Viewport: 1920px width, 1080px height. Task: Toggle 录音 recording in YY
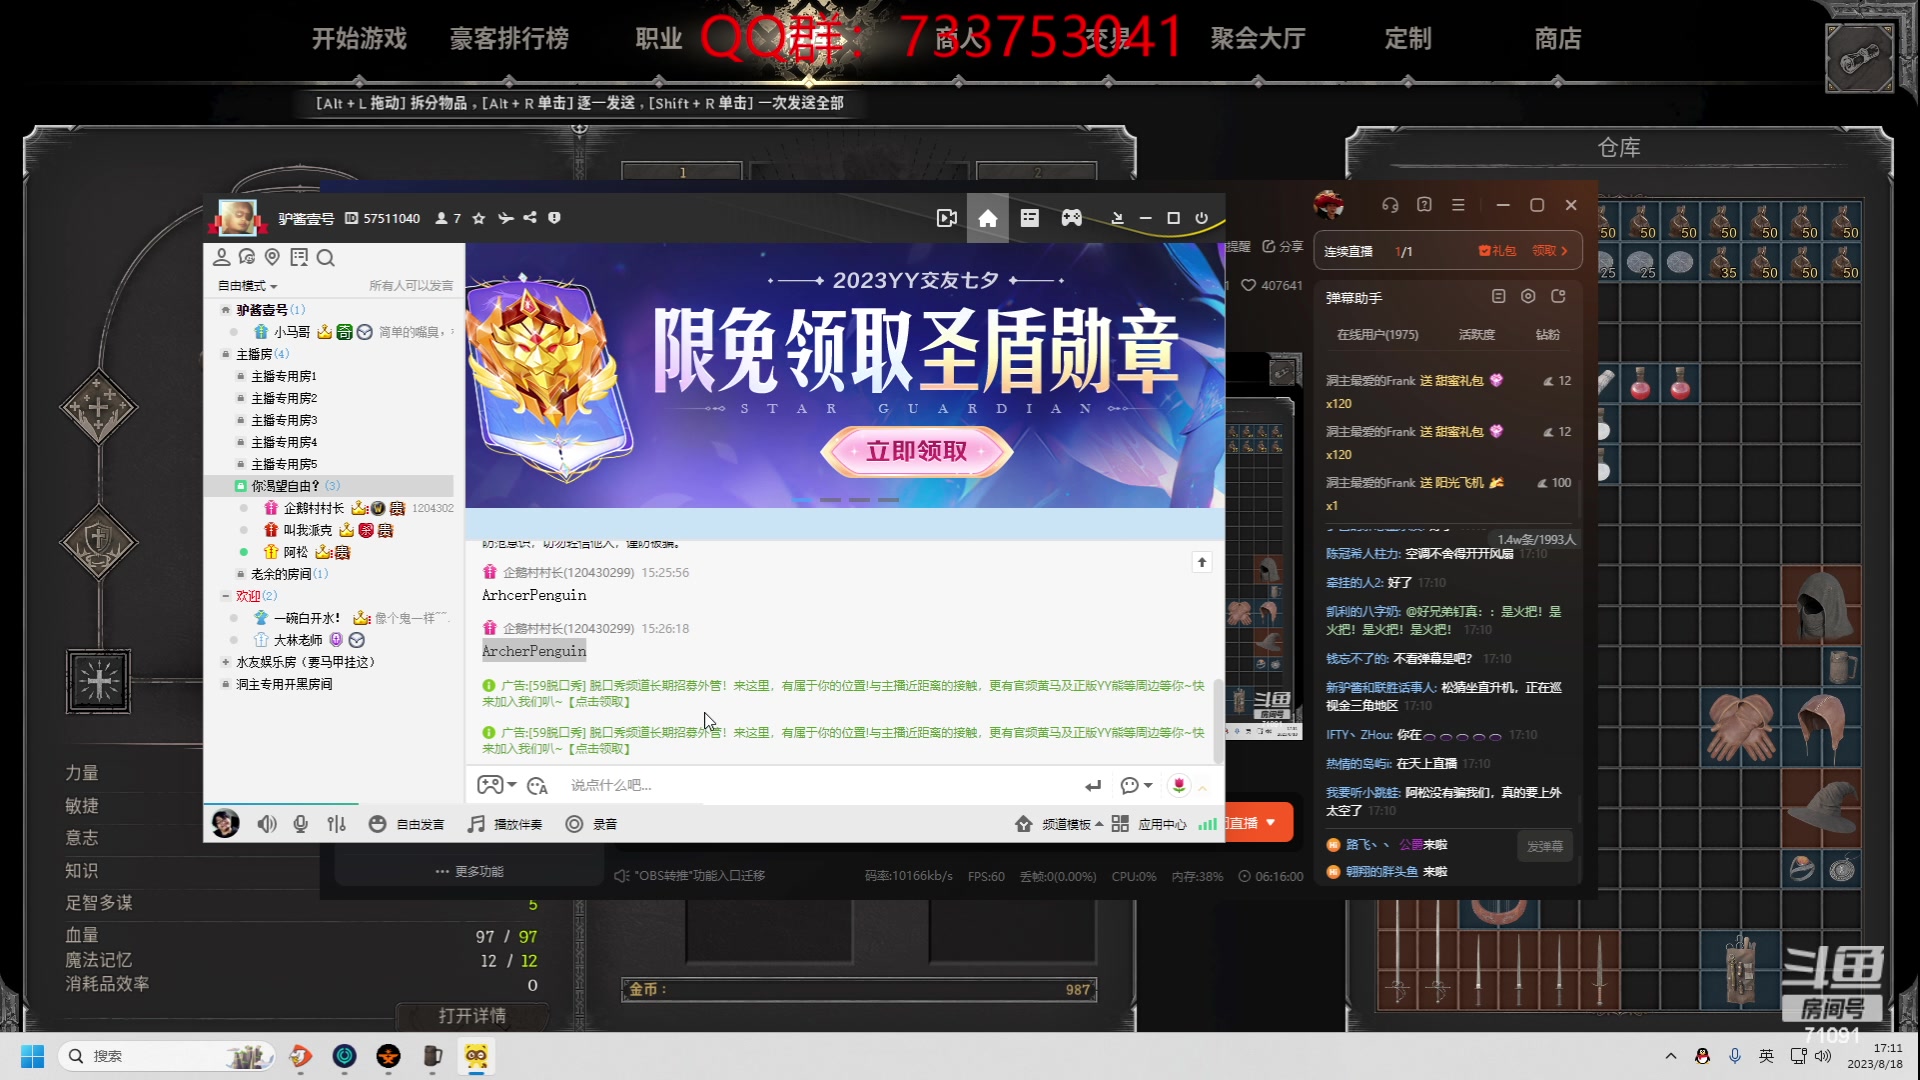point(591,824)
